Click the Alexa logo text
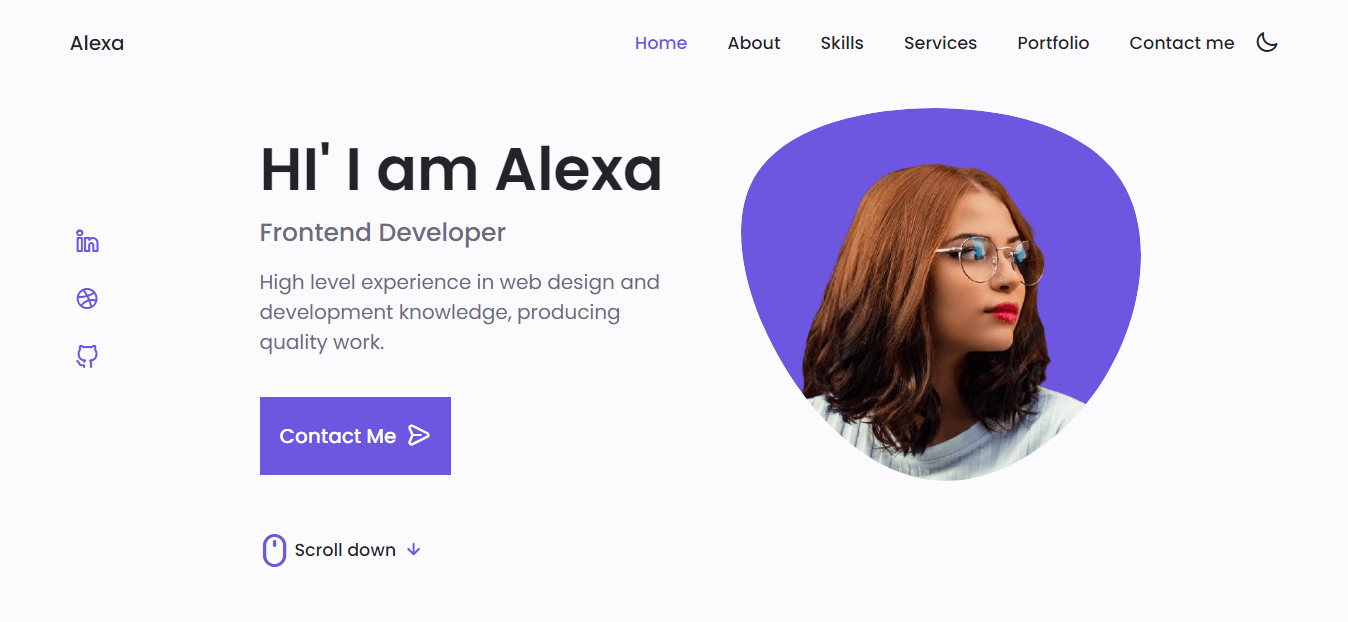 click(97, 43)
